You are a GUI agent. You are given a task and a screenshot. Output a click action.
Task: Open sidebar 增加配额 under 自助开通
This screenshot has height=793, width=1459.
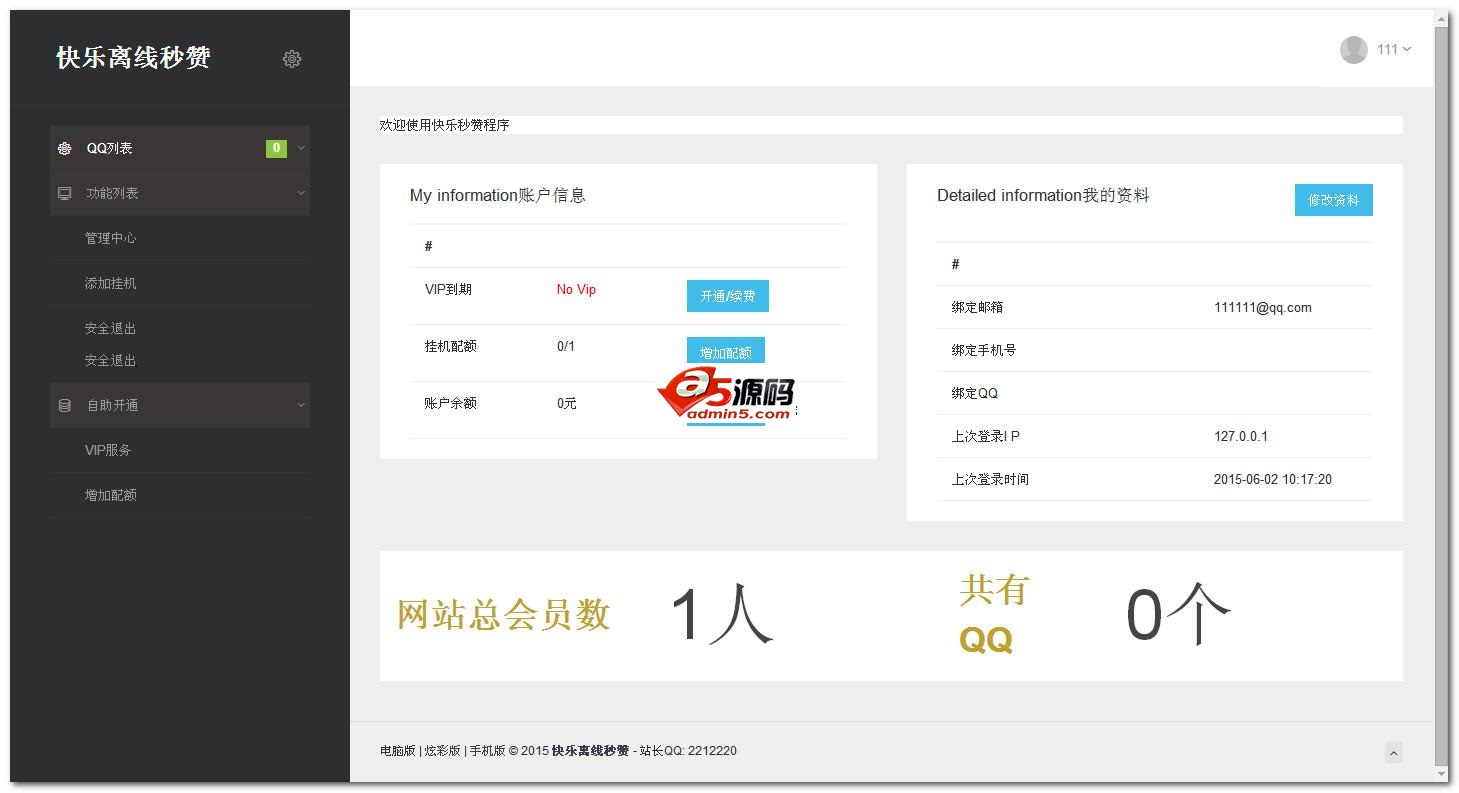pos(110,495)
